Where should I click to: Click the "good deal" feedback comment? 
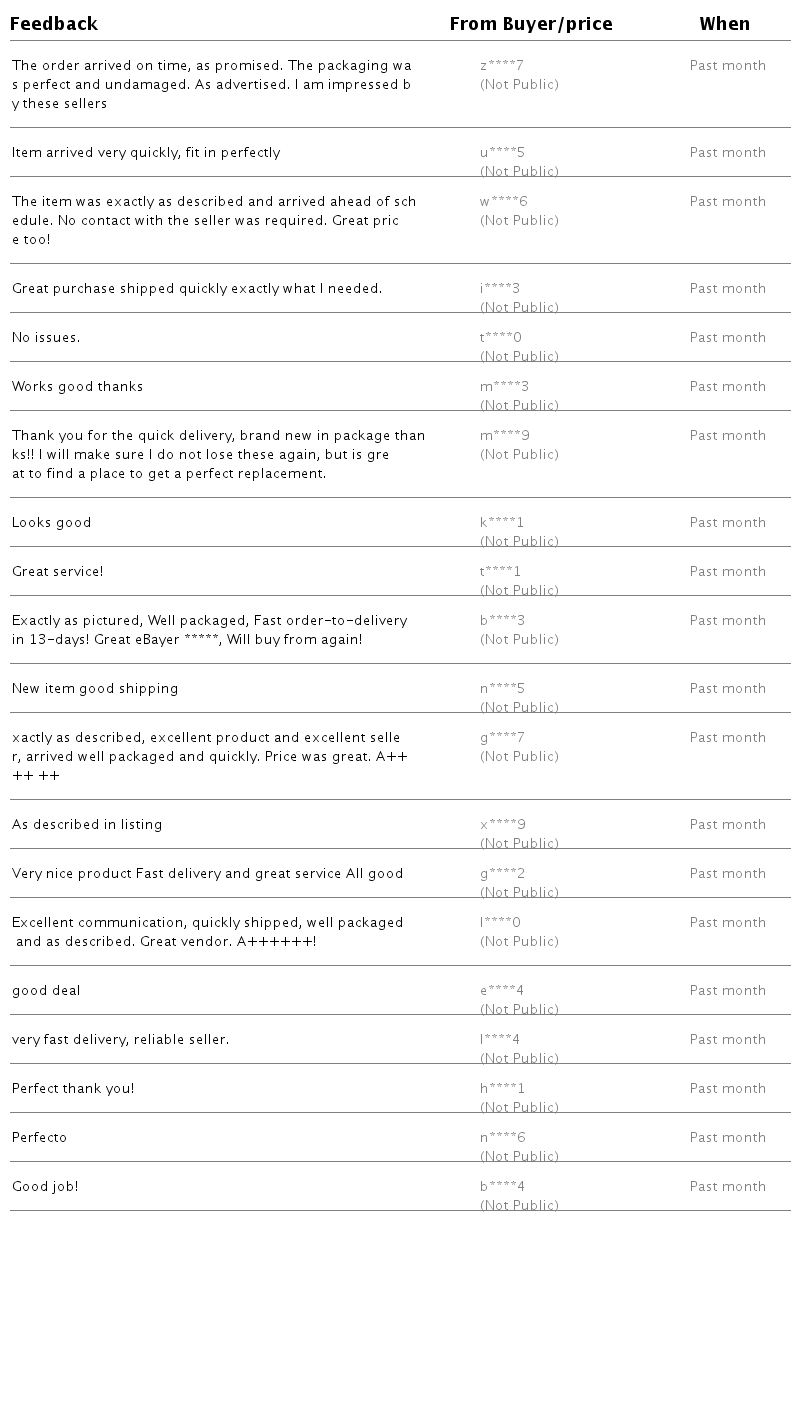[46, 991]
